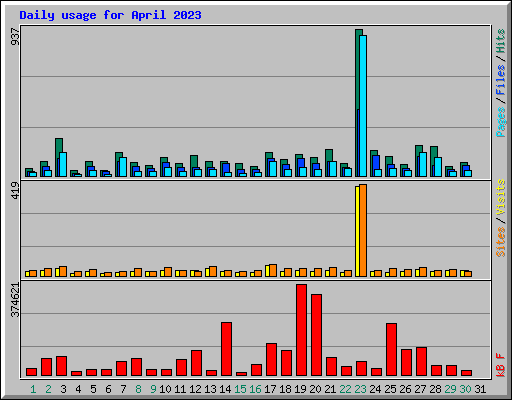Click the blue 'Files' legend label
512x400 pixels.
click(501, 80)
